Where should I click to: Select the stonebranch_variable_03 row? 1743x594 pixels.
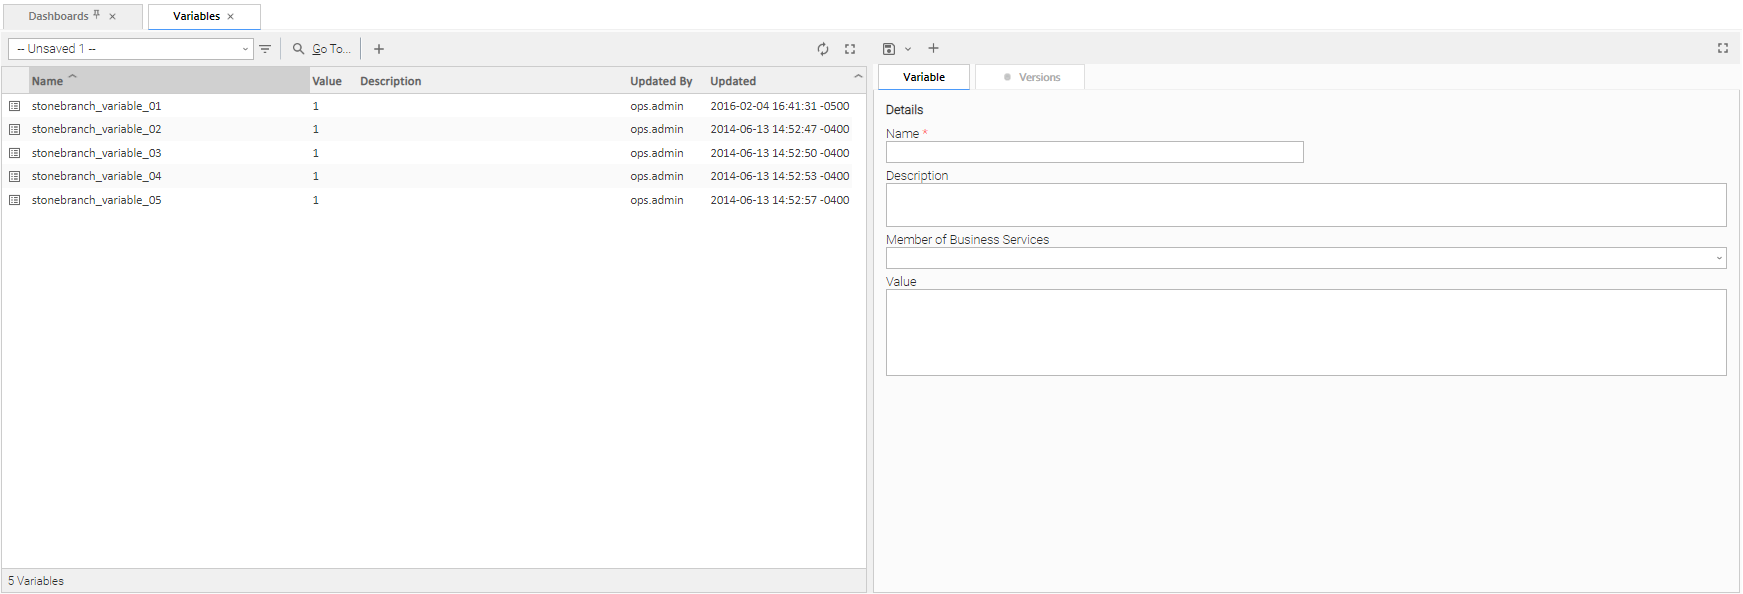pos(97,153)
